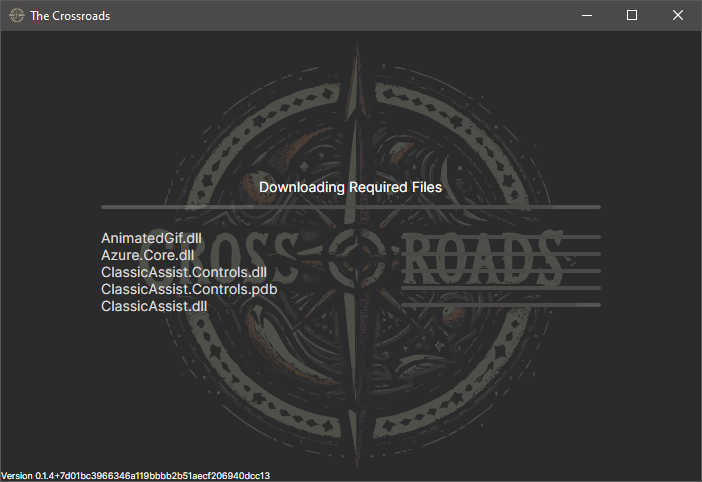The image size is (702, 482).
Task: Click the overall download progress bar under heading
Action: coord(350,207)
